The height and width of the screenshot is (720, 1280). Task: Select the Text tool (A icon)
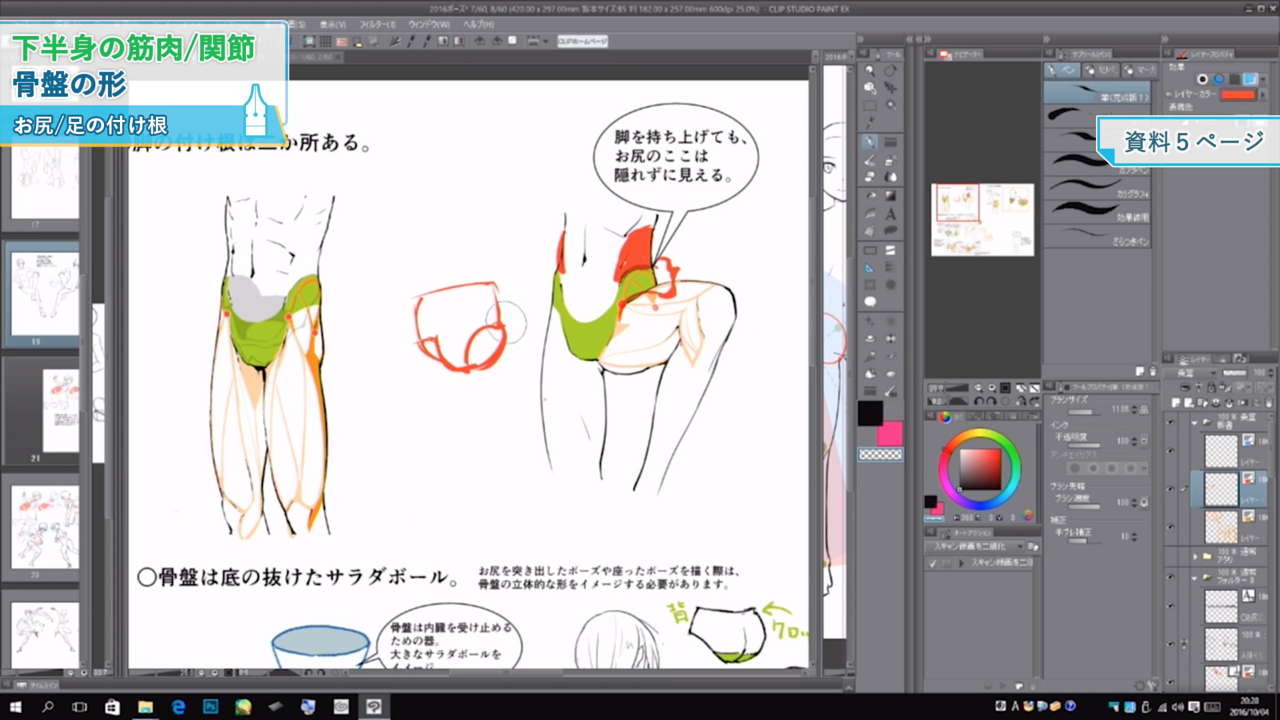tap(890, 213)
